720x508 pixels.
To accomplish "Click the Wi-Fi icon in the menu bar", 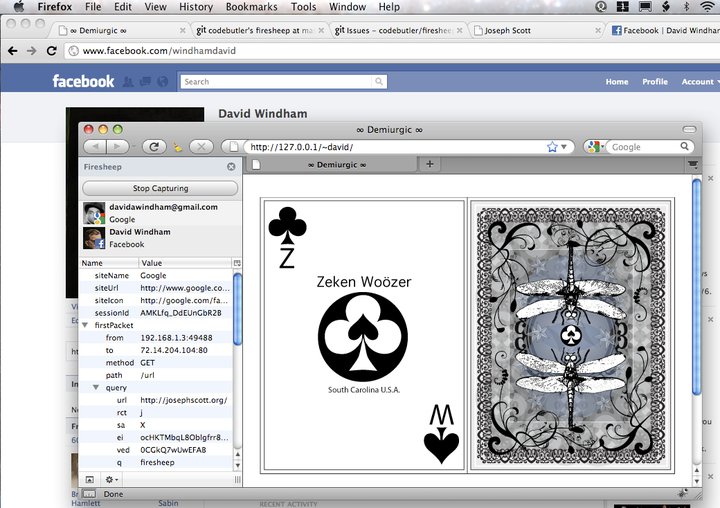I will coord(708,6).
